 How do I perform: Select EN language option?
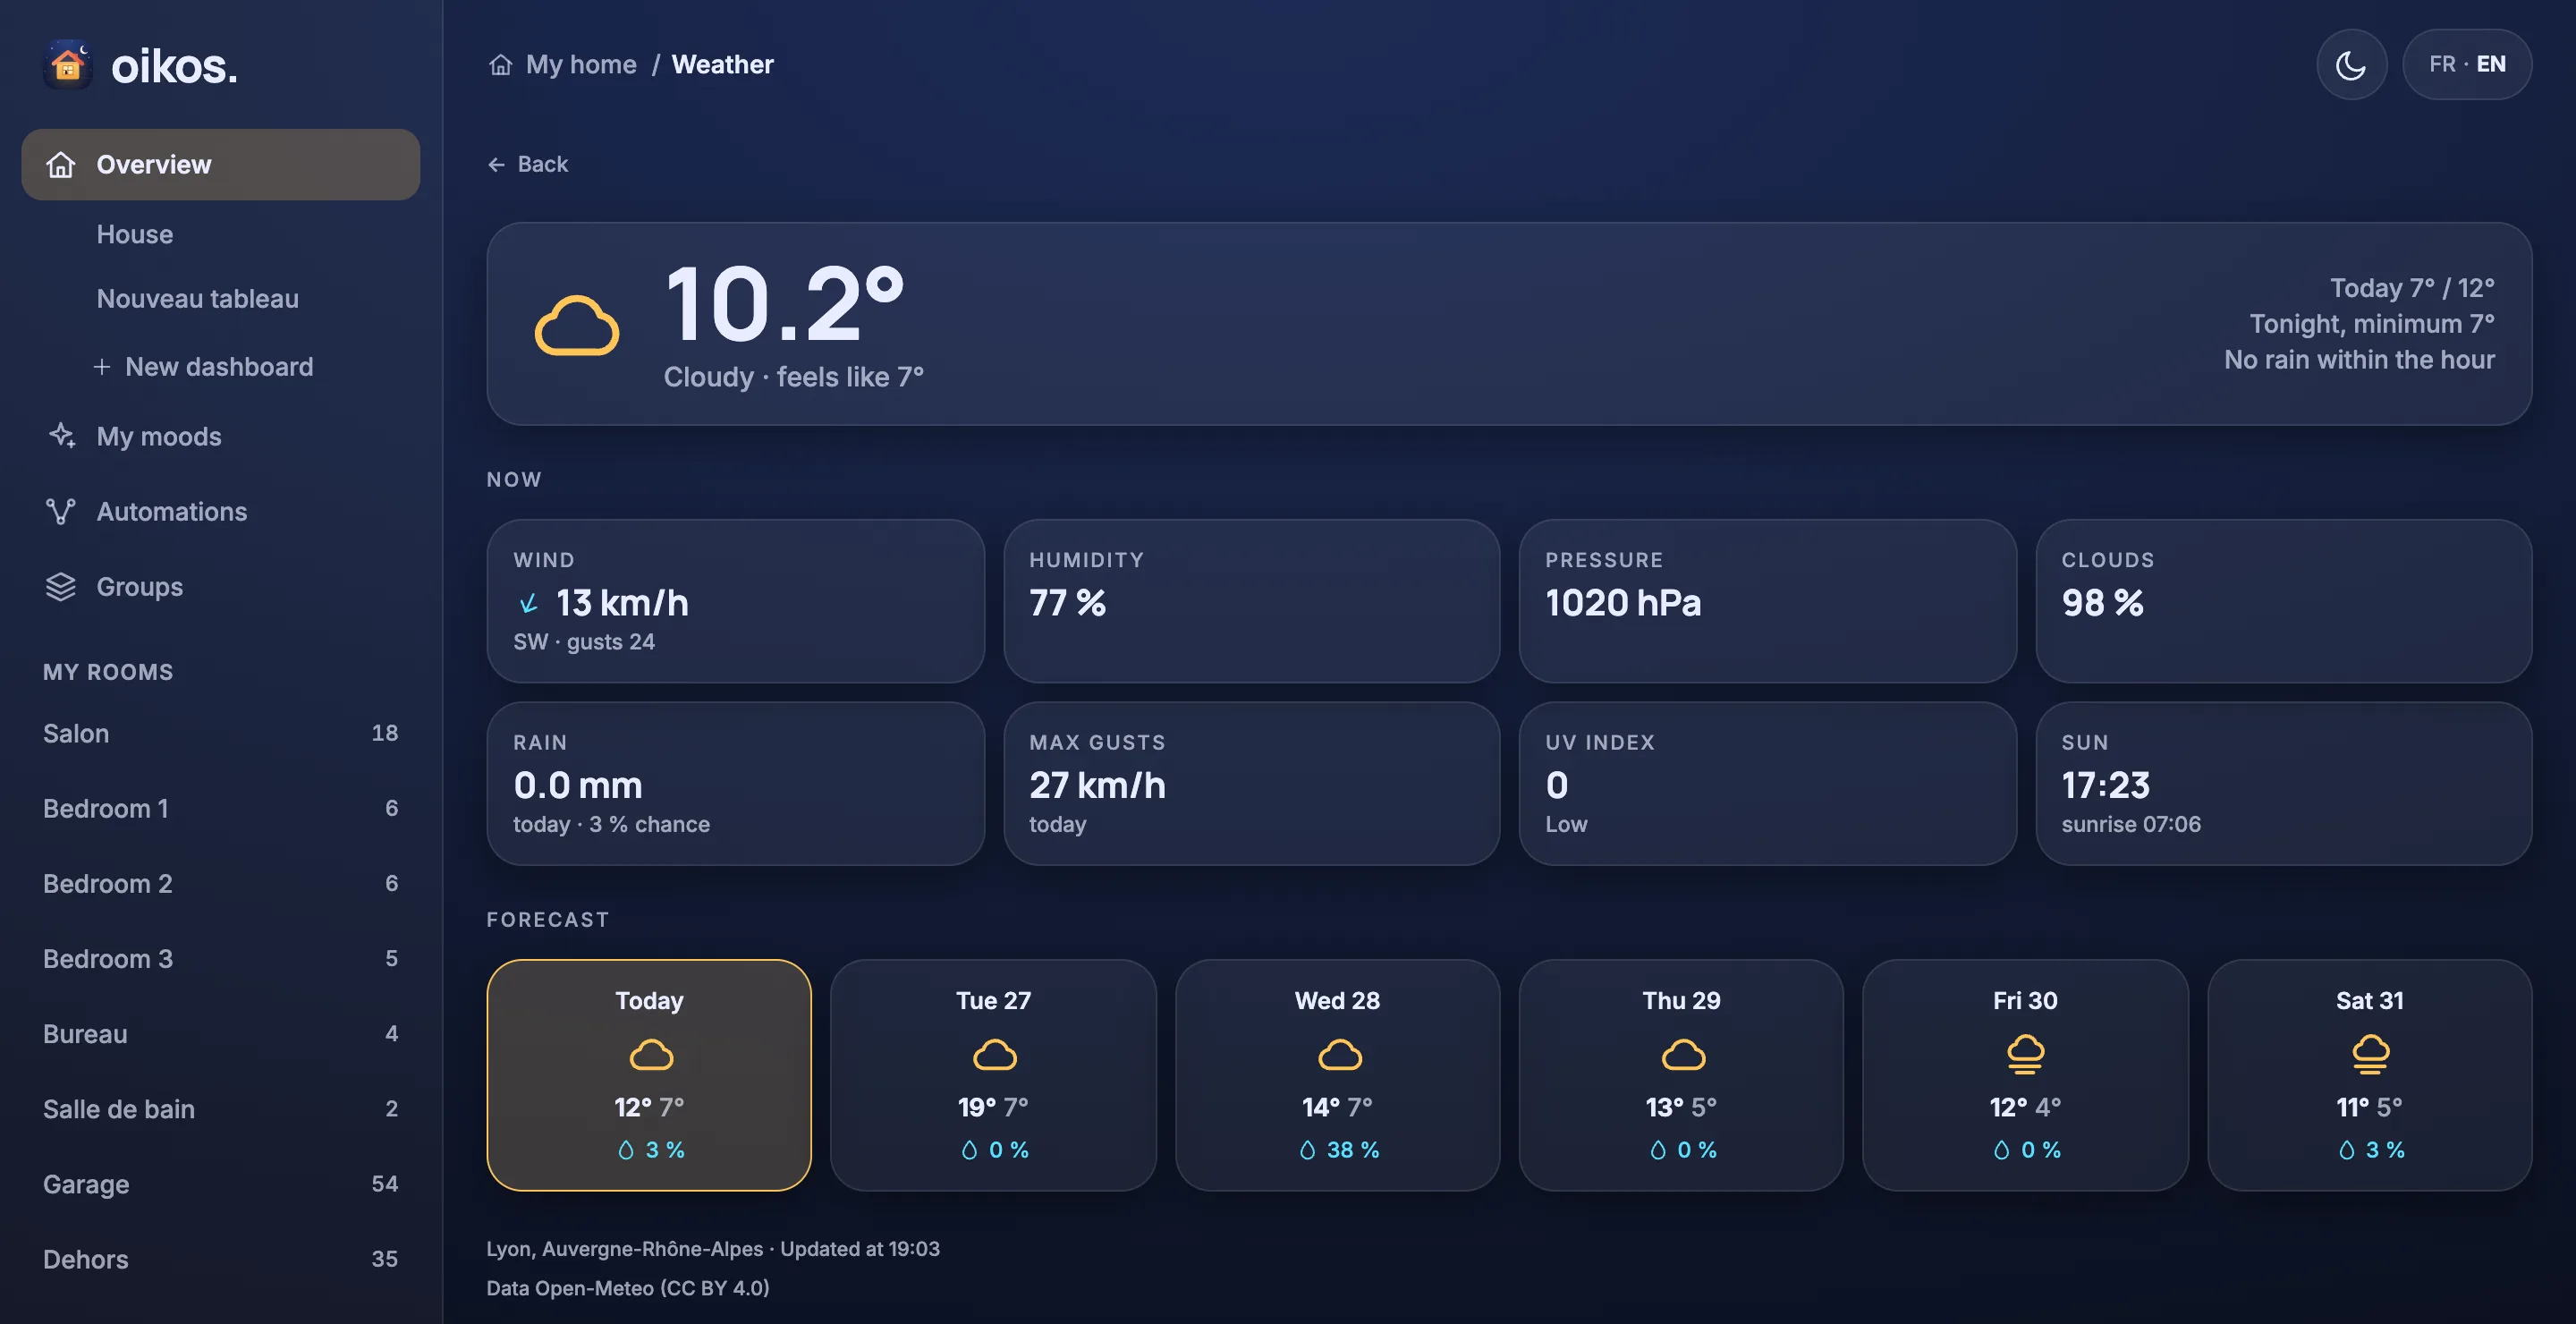(2490, 65)
